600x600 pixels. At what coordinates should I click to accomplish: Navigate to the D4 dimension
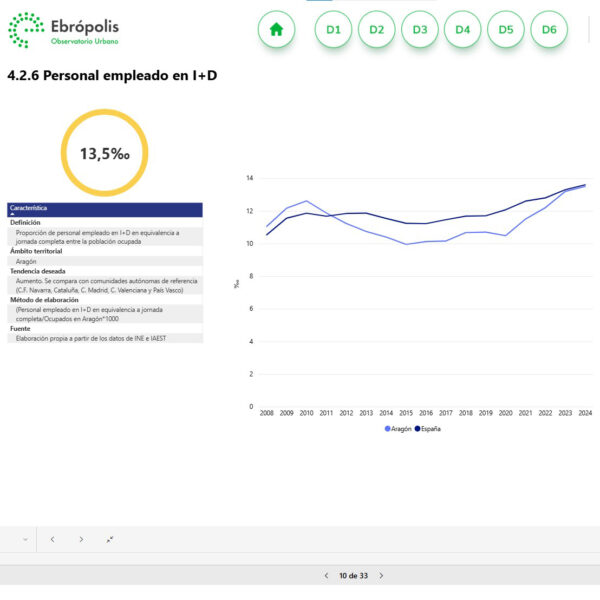click(x=462, y=30)
